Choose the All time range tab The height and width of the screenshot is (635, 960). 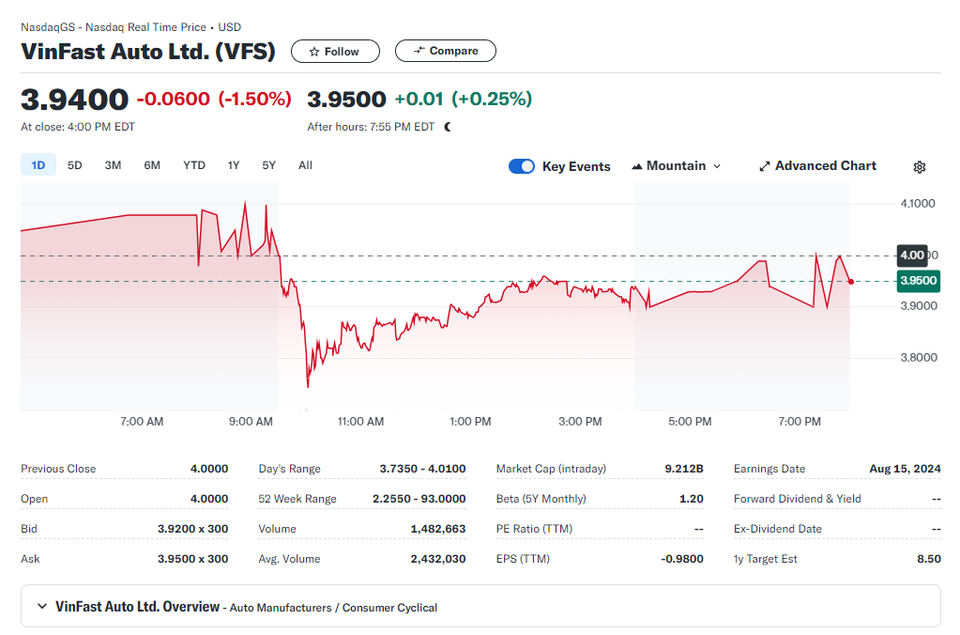[306, 165]
